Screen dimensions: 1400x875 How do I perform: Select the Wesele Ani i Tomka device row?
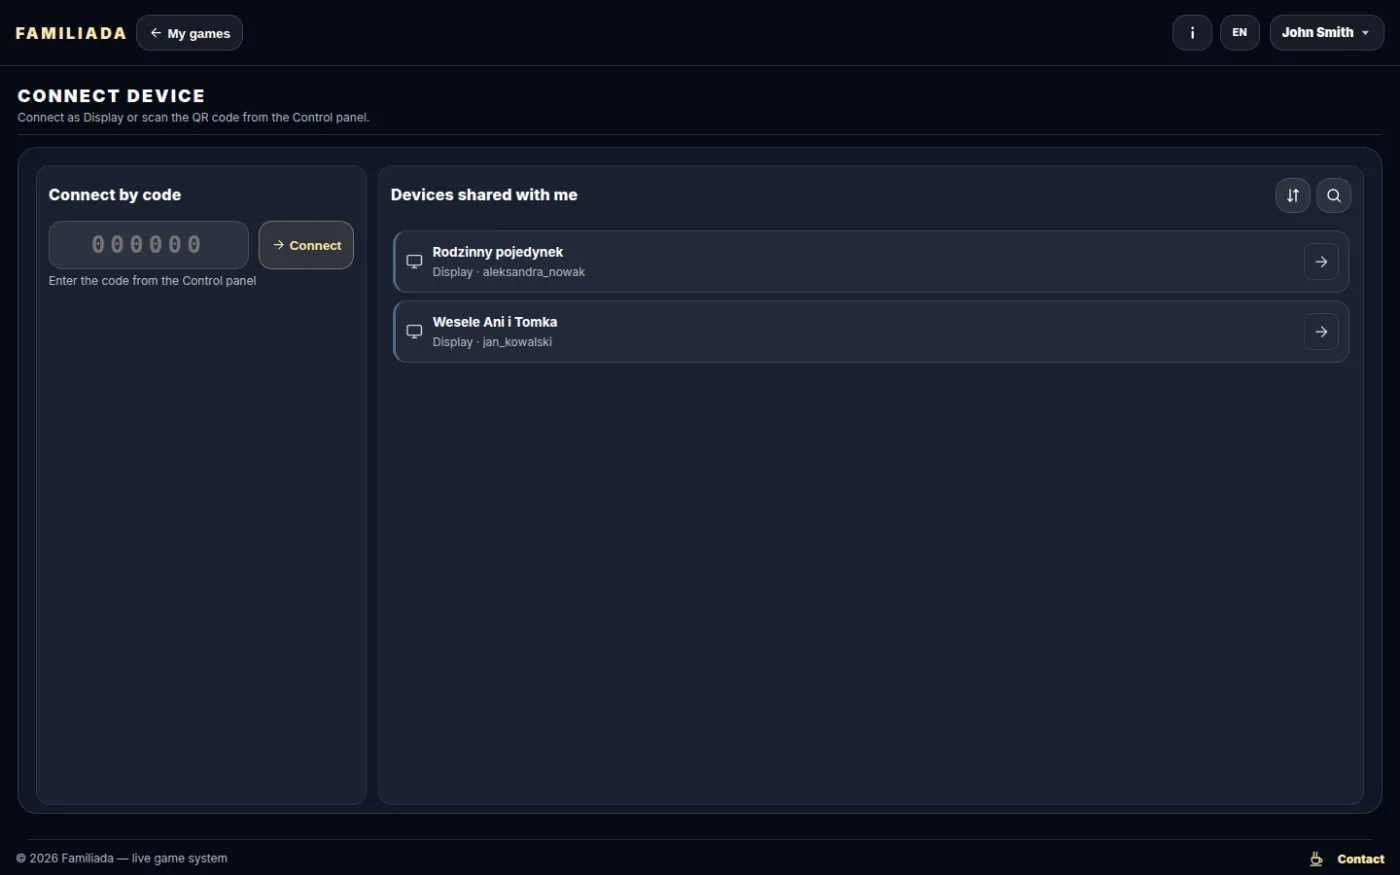coord(871,332)
